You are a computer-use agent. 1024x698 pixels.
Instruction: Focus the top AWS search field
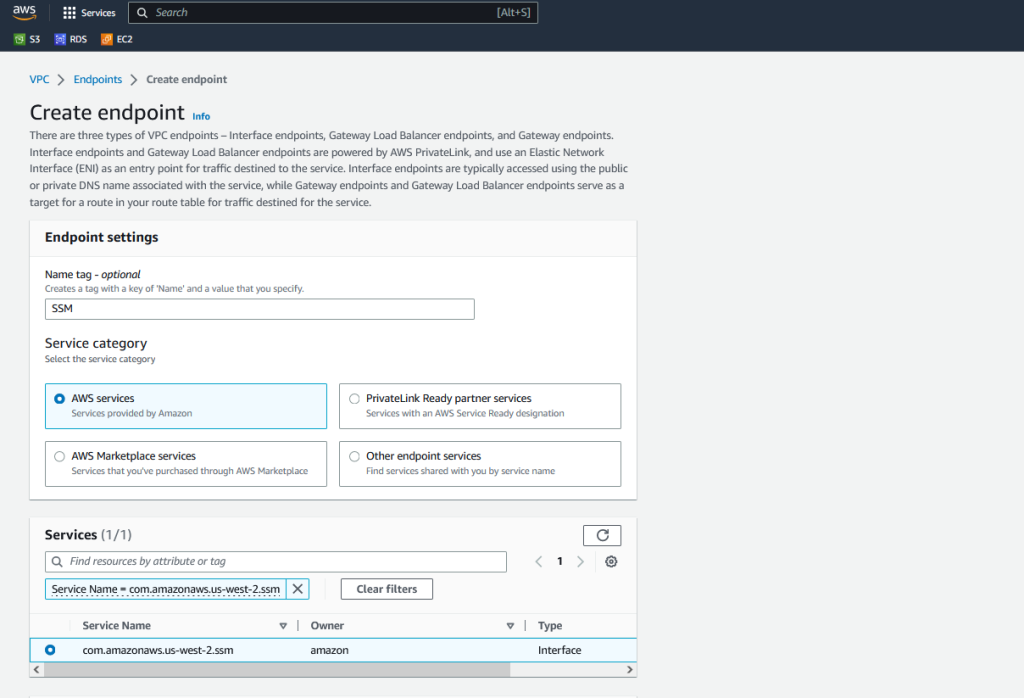click(x=333, y=12)
